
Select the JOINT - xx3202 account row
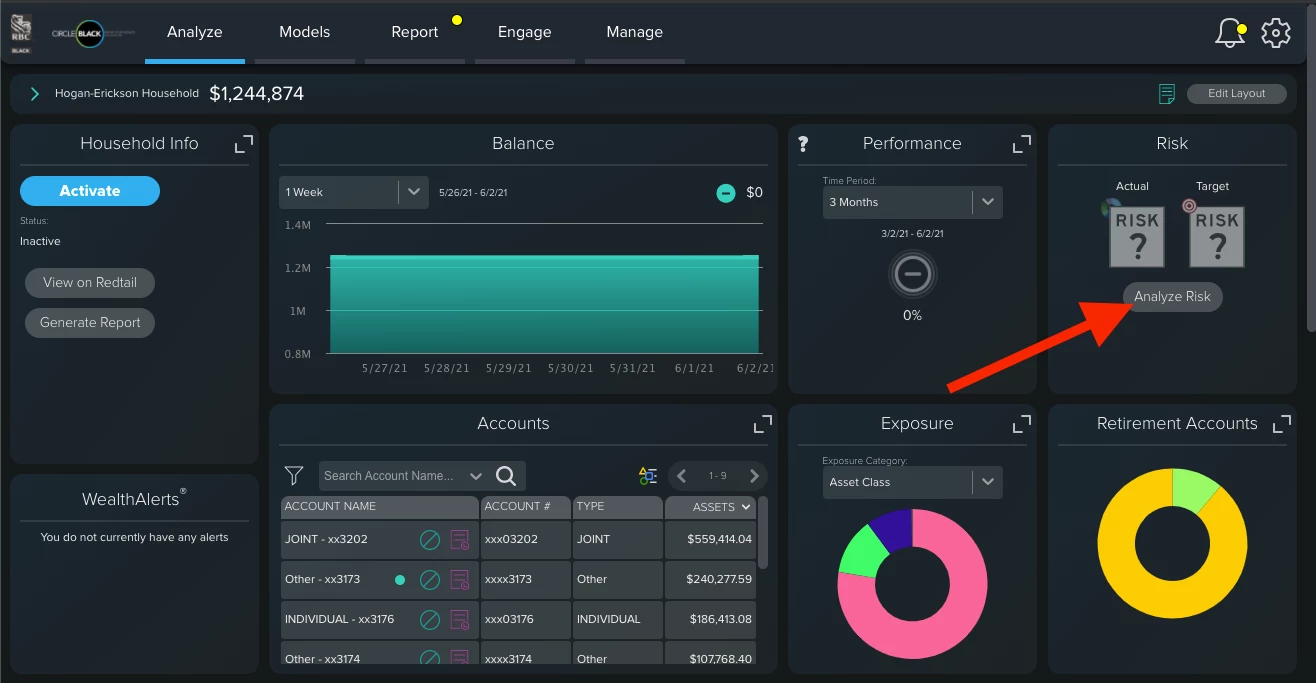(518, 540)
